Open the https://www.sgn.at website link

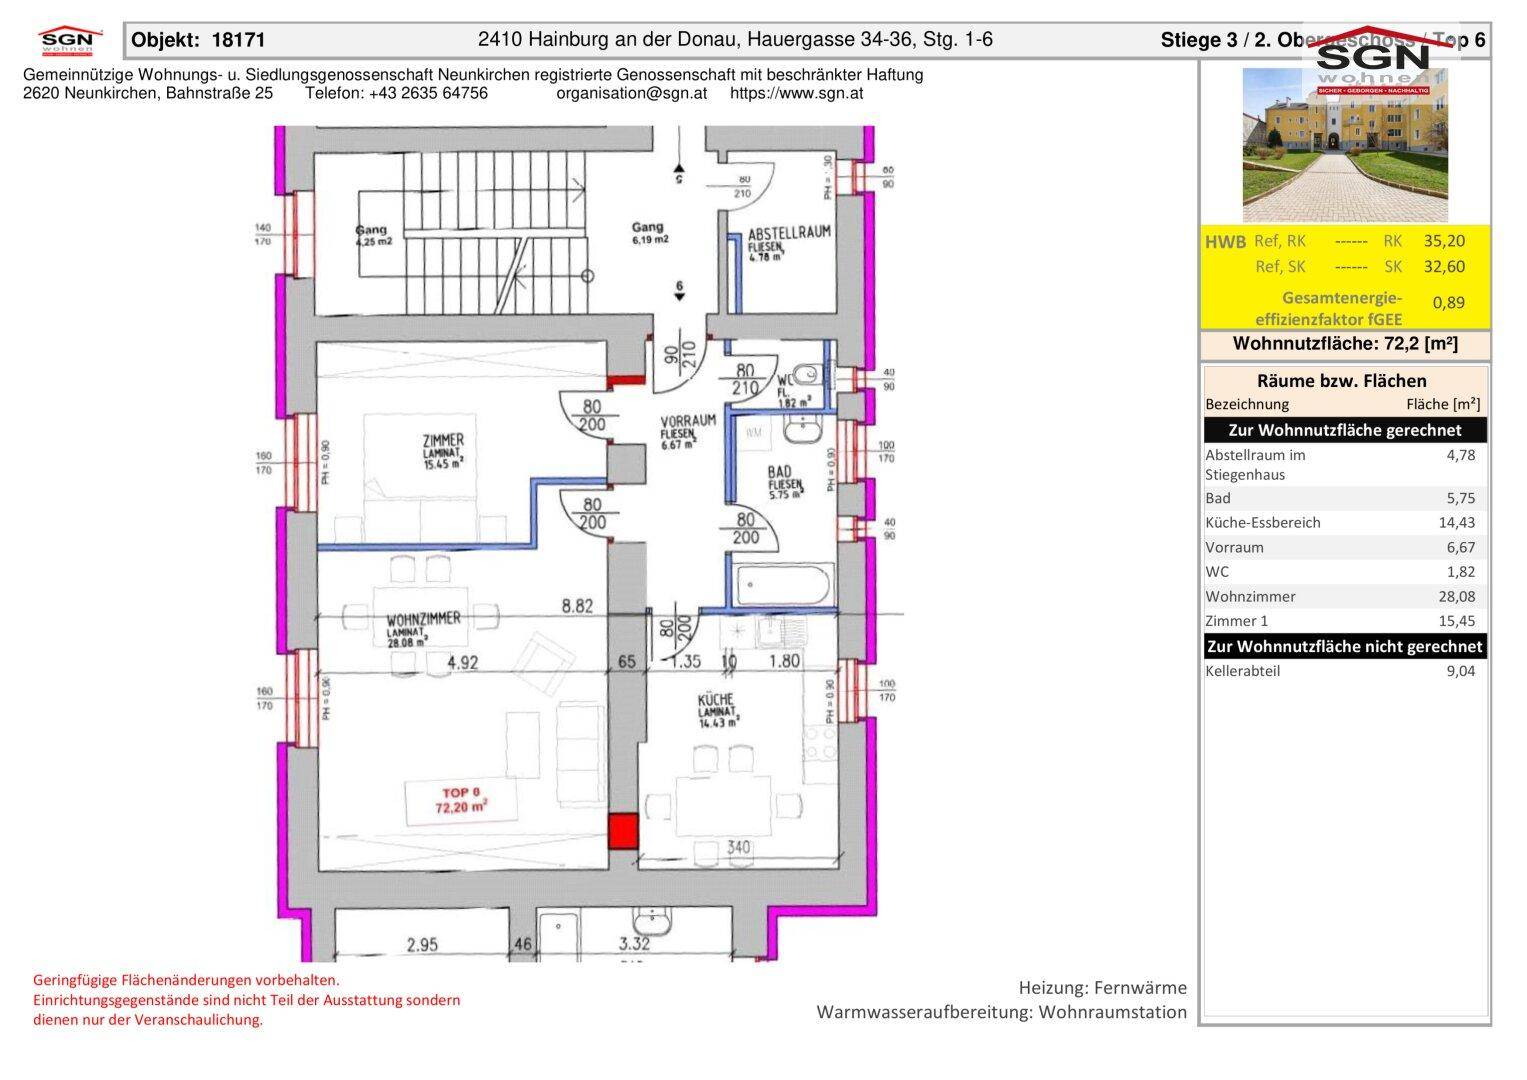pos(796,93)
